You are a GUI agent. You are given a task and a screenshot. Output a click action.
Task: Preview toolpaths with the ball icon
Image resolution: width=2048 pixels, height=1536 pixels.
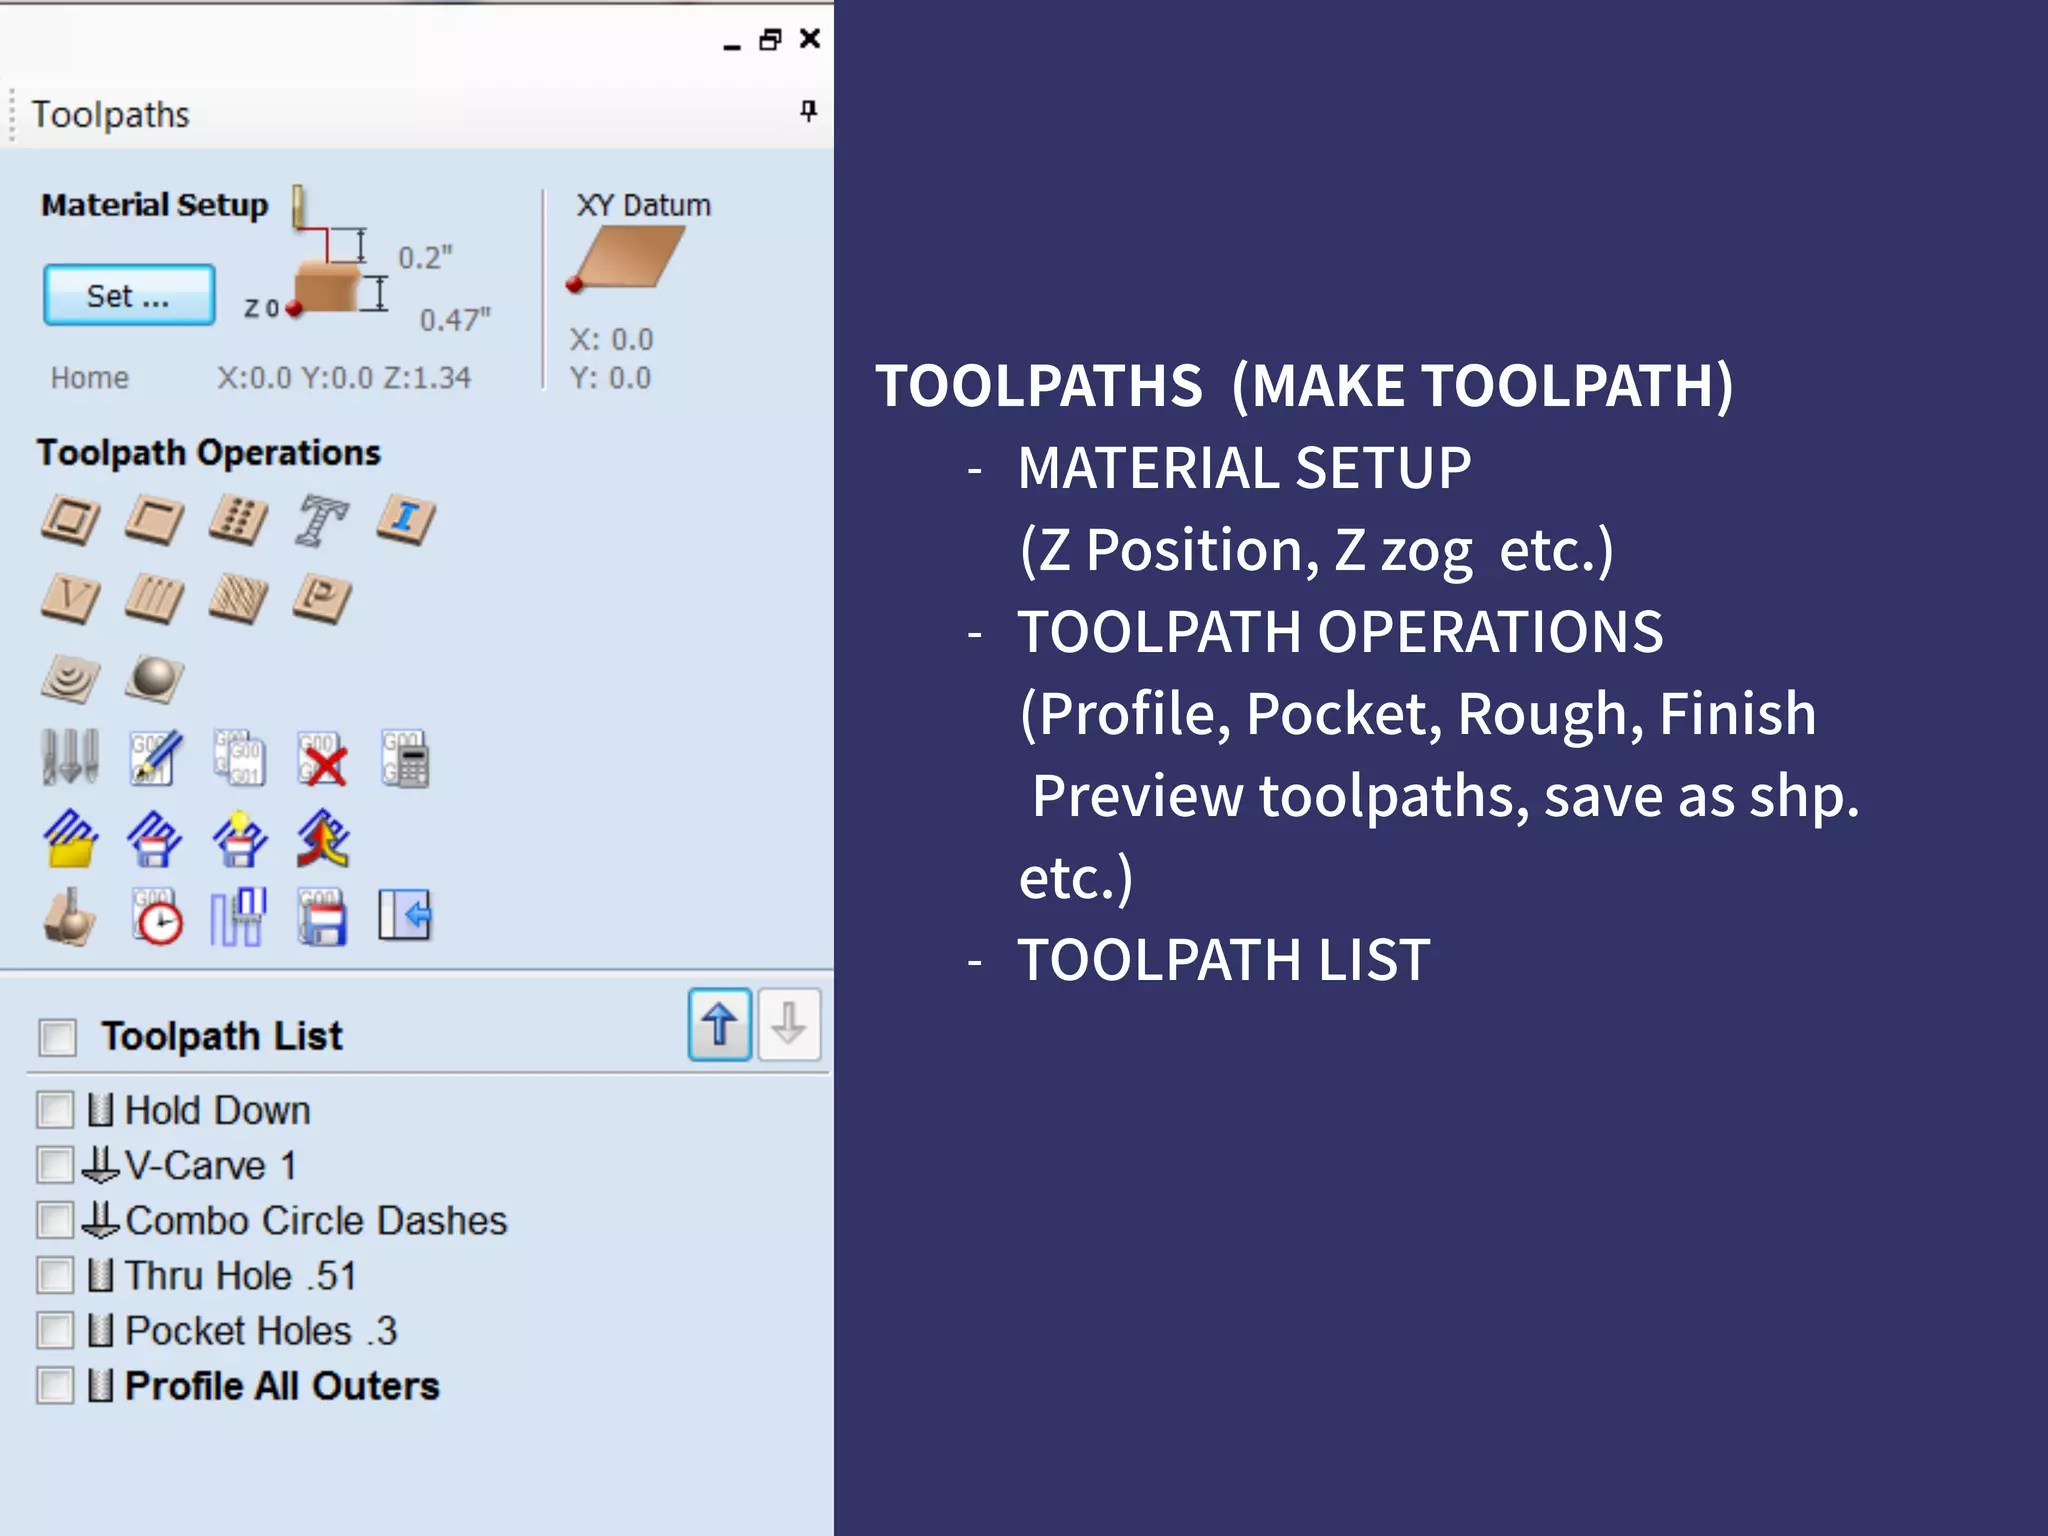[69, 917]
